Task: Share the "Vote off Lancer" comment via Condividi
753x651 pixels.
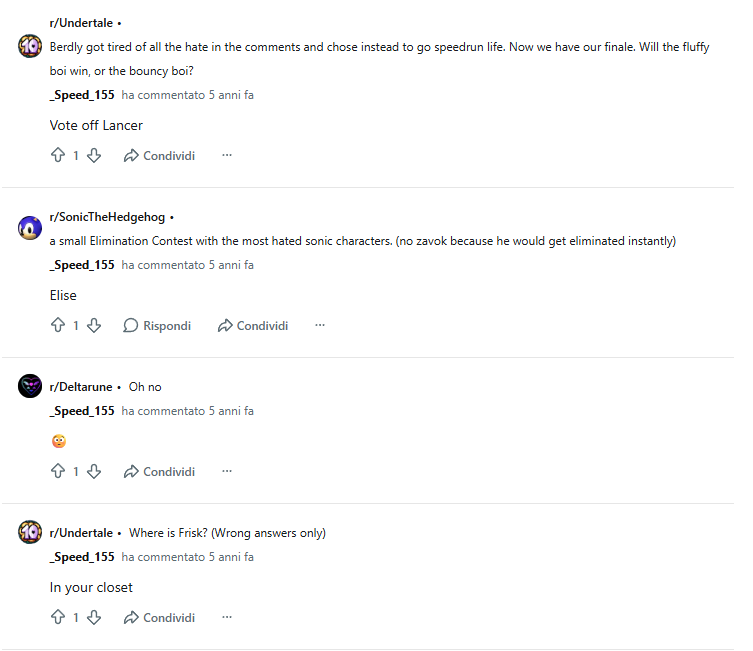Action: click(159, 156)
